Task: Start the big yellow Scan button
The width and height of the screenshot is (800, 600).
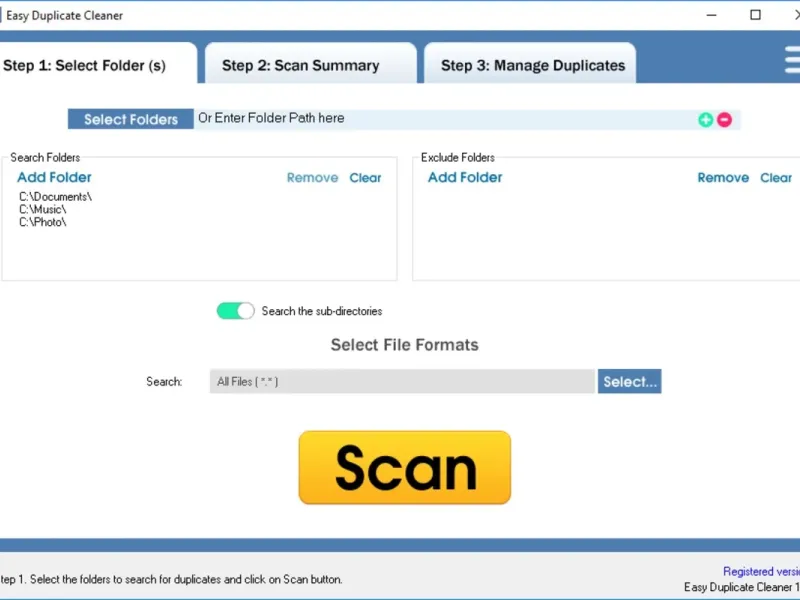Action: [x=405, y=467]
